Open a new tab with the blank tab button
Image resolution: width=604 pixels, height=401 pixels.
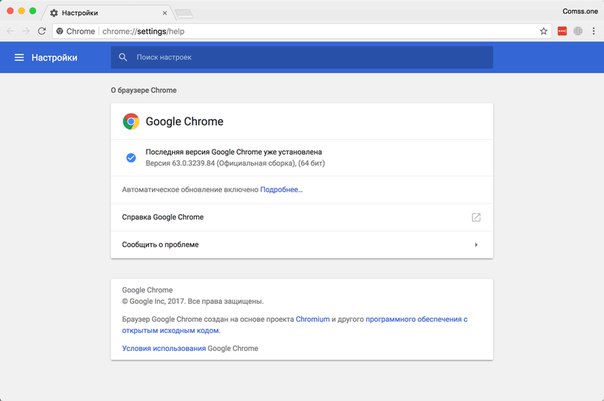(184, 14)
